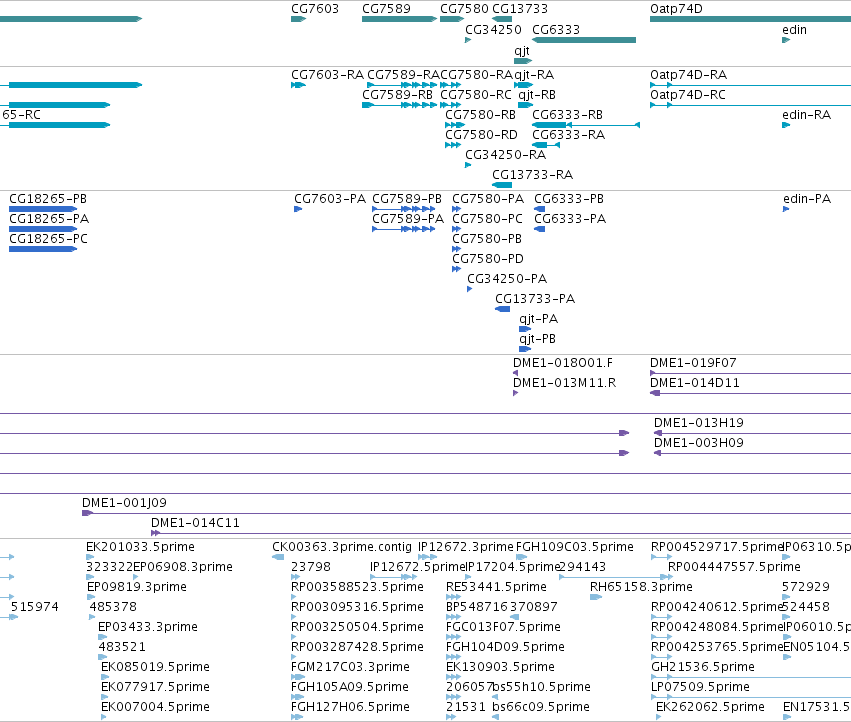
Task: Select the FGM217C03.3prime EST label
Action: 350,667
